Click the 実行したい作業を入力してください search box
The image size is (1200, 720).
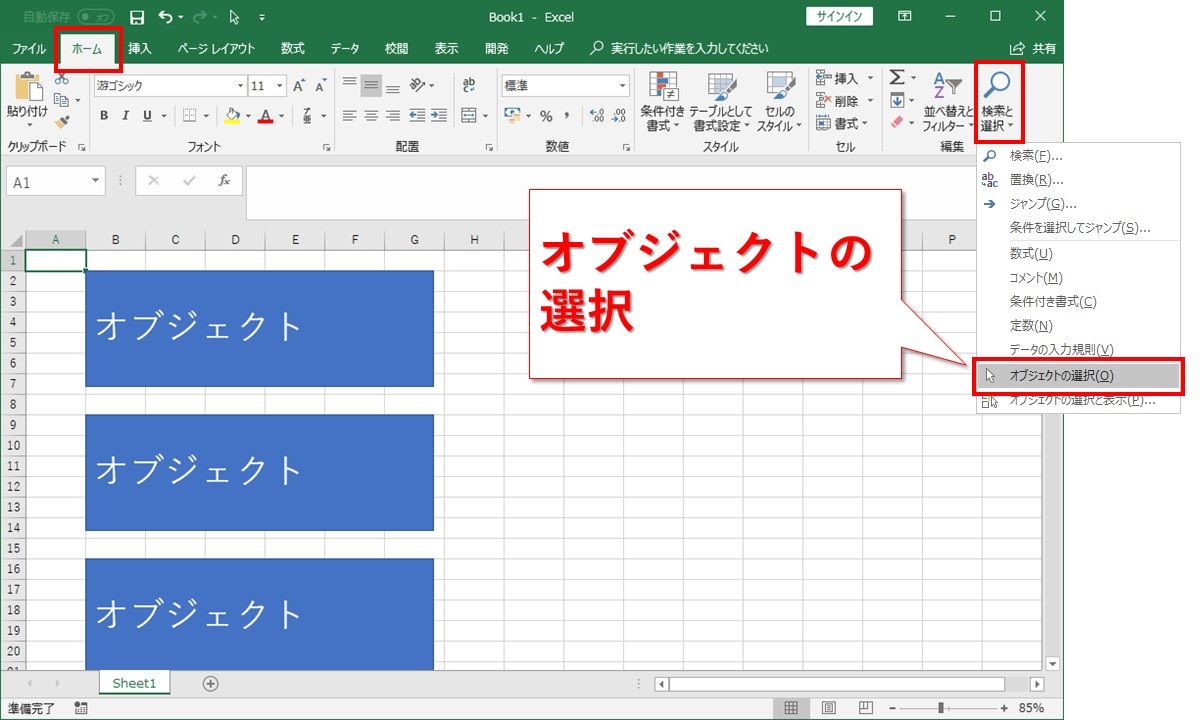[679, 48]
